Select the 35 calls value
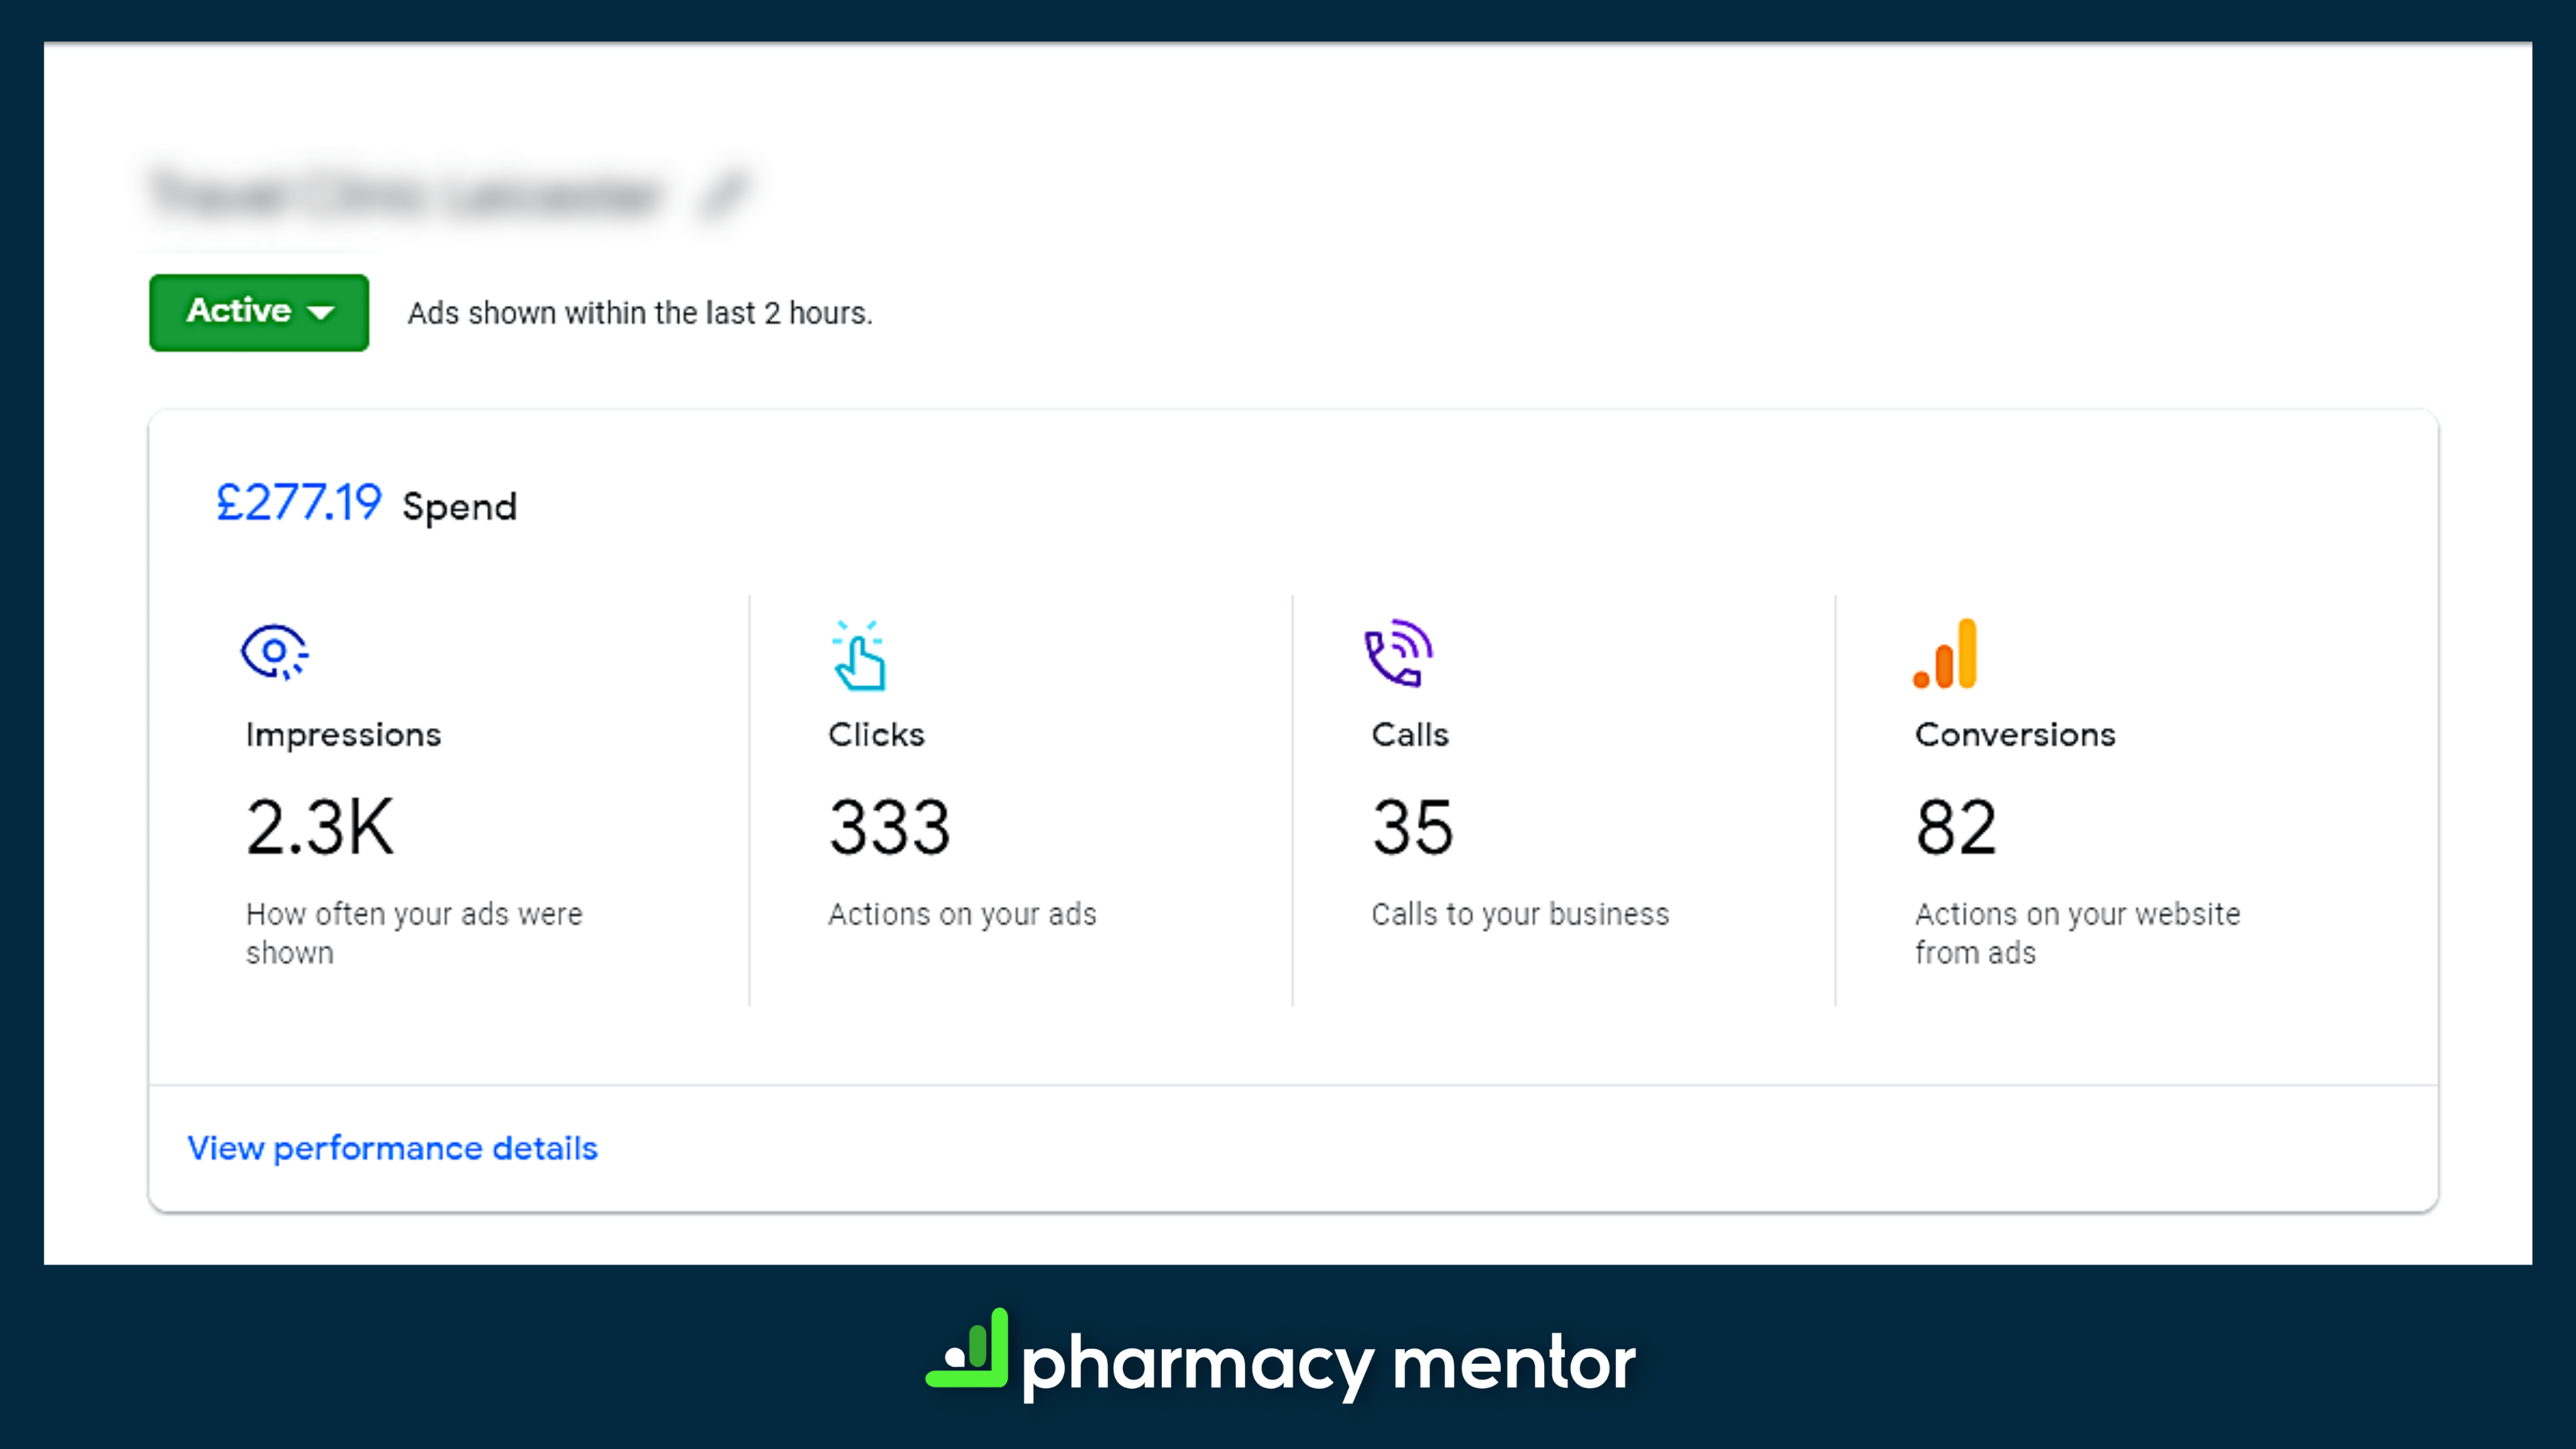 [1412, 827]
